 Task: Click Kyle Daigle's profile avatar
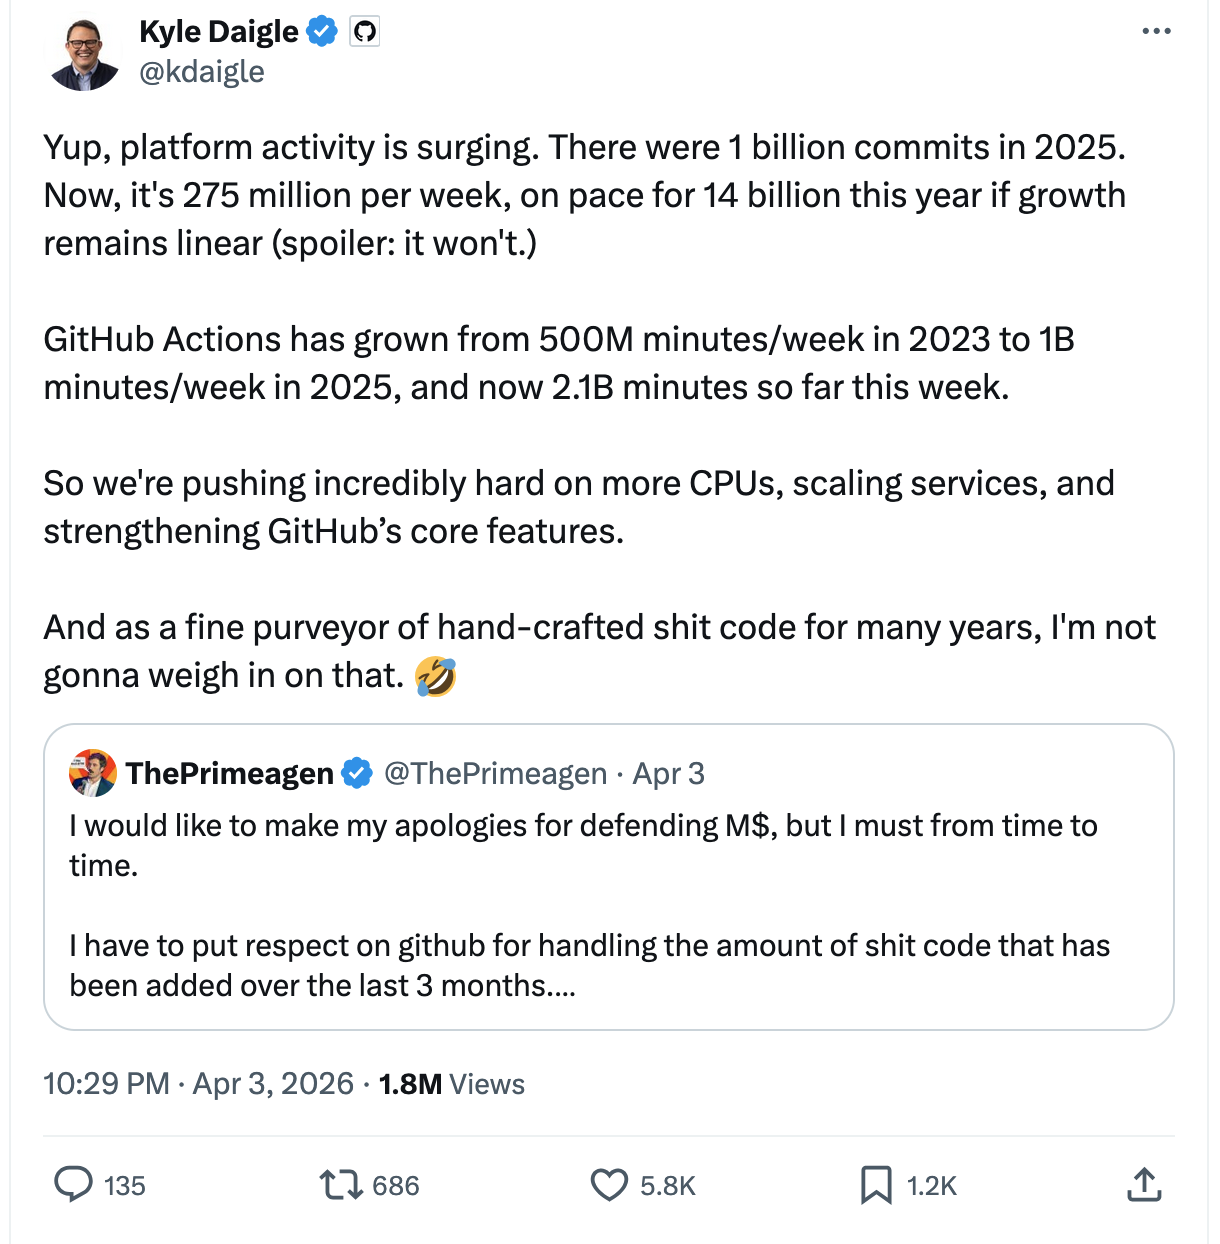coord(84,53)
